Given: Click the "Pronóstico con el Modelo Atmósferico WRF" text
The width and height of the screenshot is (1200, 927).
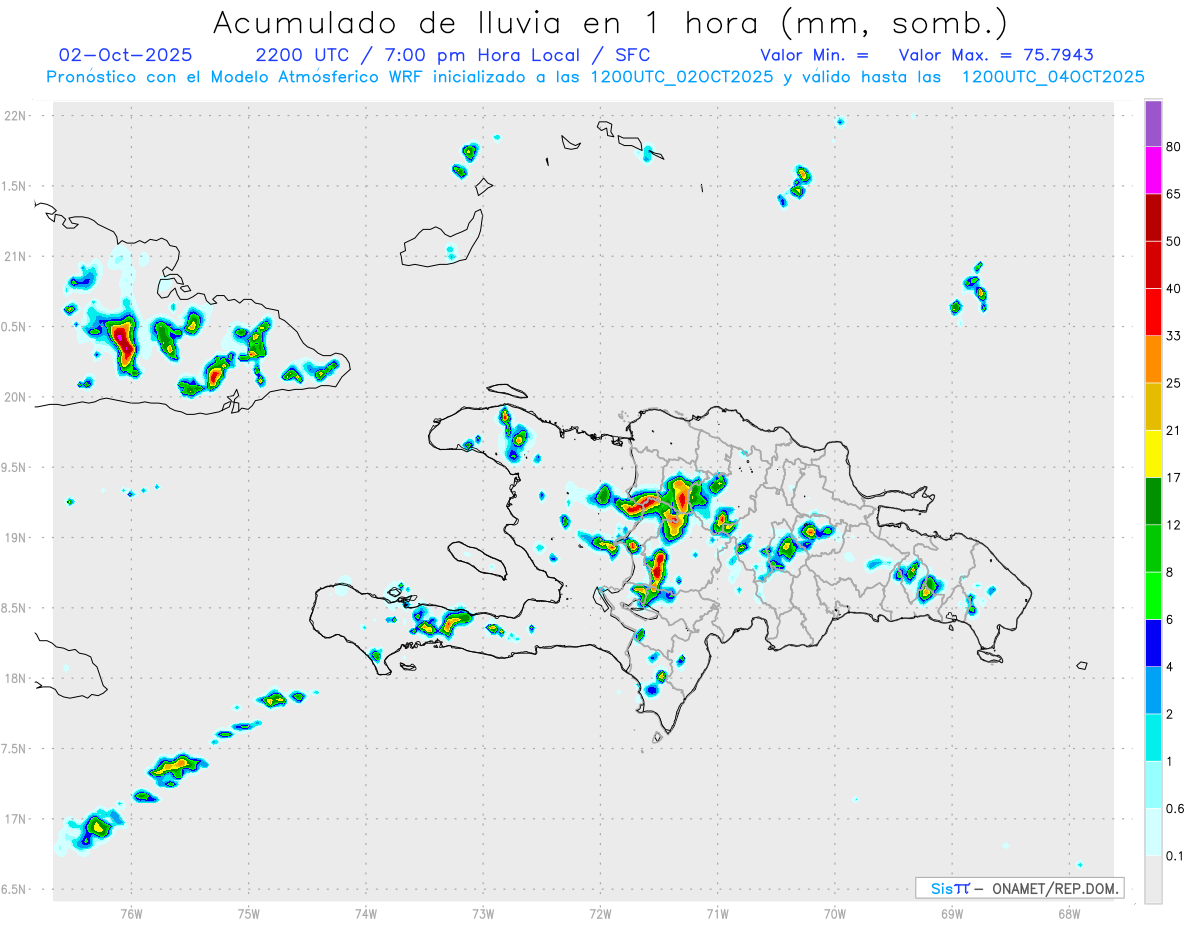Looking at the screenshot, I should [x=236, y=77].
